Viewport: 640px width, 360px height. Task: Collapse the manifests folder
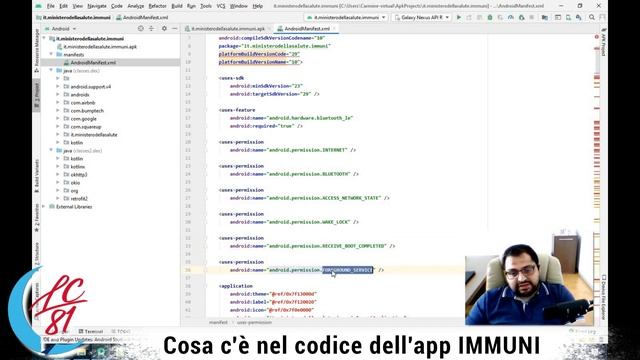tap(51, 54)
